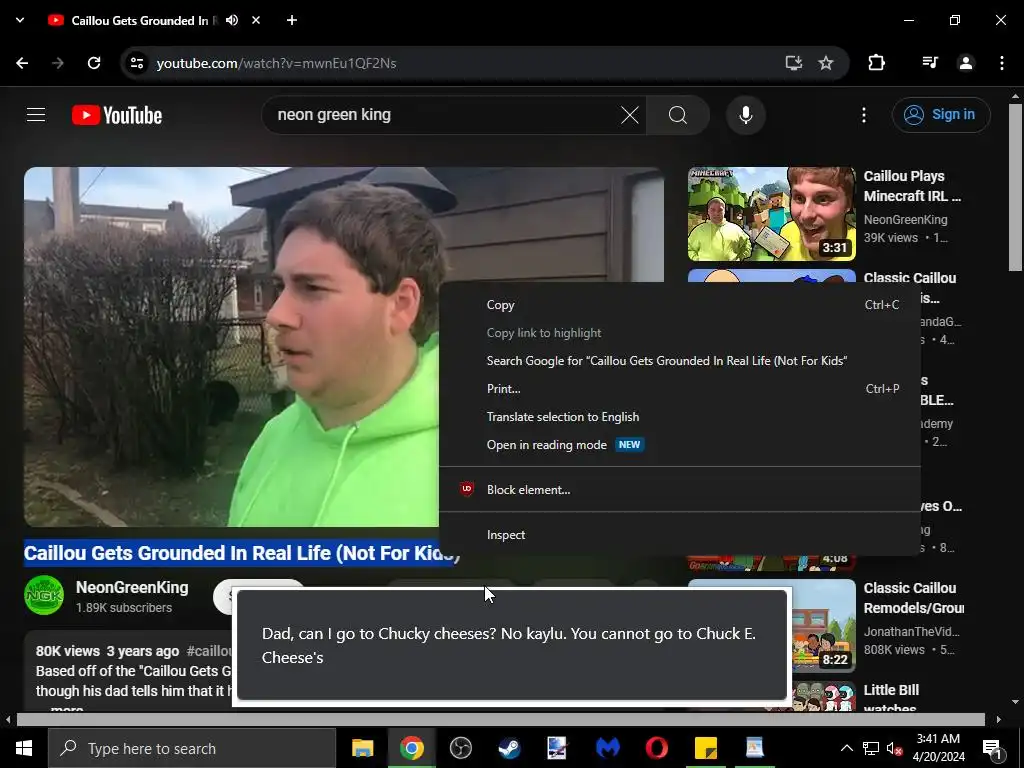Screen dimensions: 1024x768
Task: Click the horizontal scrollbar at the bottom
Action: click(500, 719)
